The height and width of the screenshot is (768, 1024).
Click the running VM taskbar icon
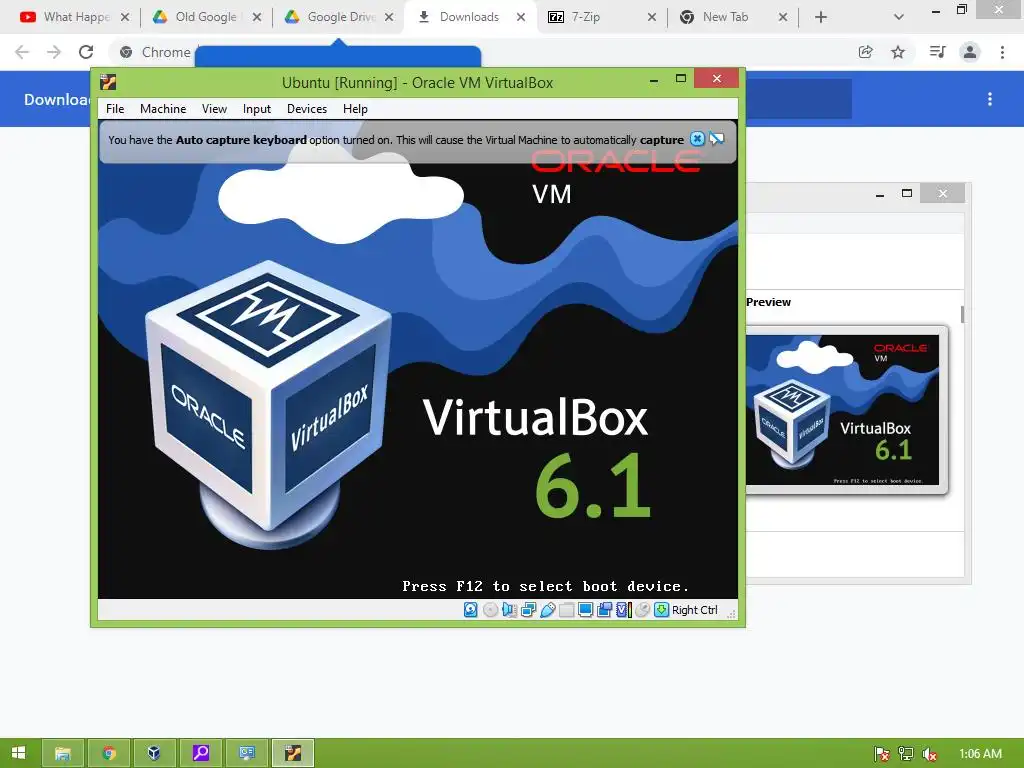(x=293, y=754)
